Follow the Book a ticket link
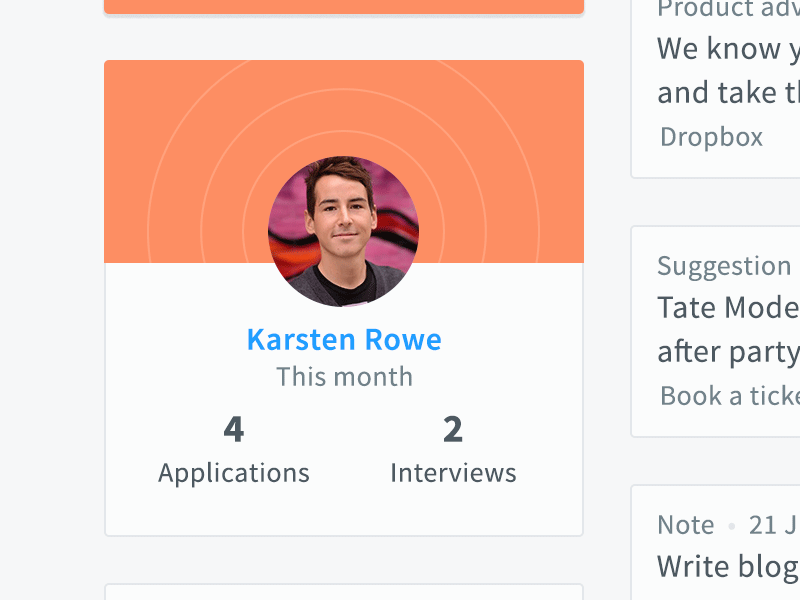 coord(730,396)
